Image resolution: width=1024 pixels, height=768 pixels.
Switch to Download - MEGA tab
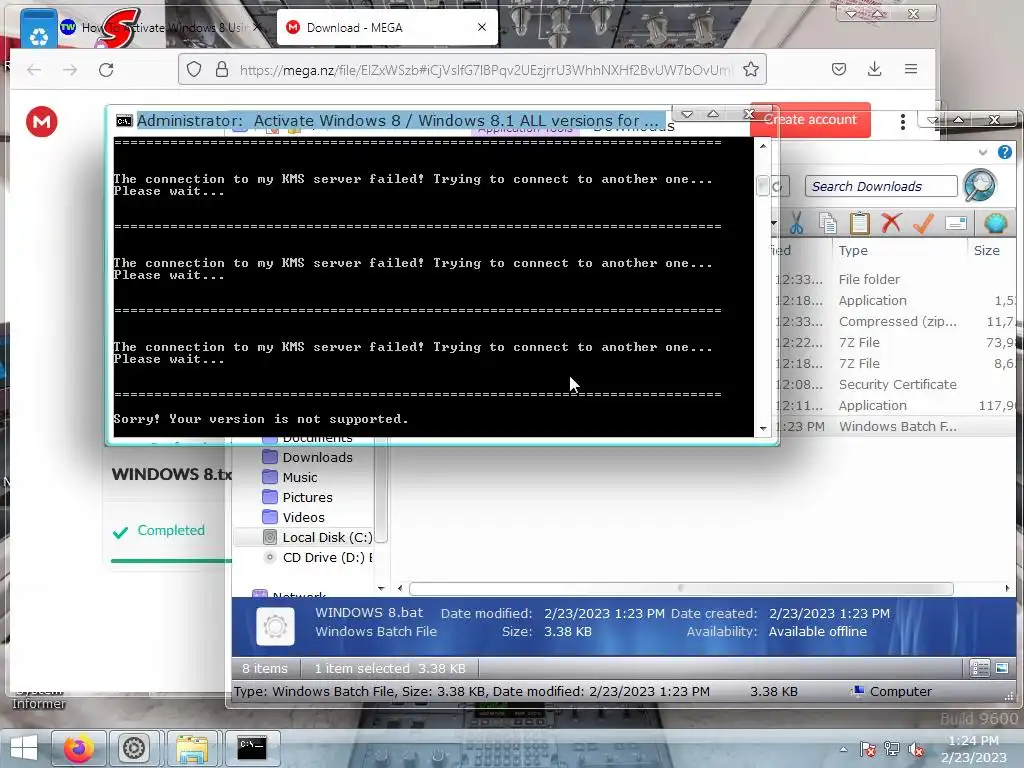point(387,27)
